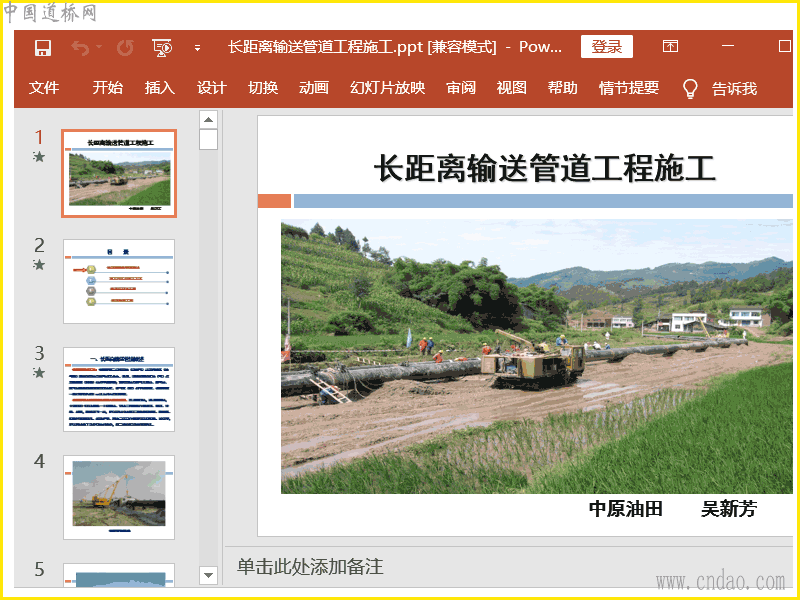800x600 pixels.
Task: Click the Tell Me lightbulb icon
Action: coord(690,89)
